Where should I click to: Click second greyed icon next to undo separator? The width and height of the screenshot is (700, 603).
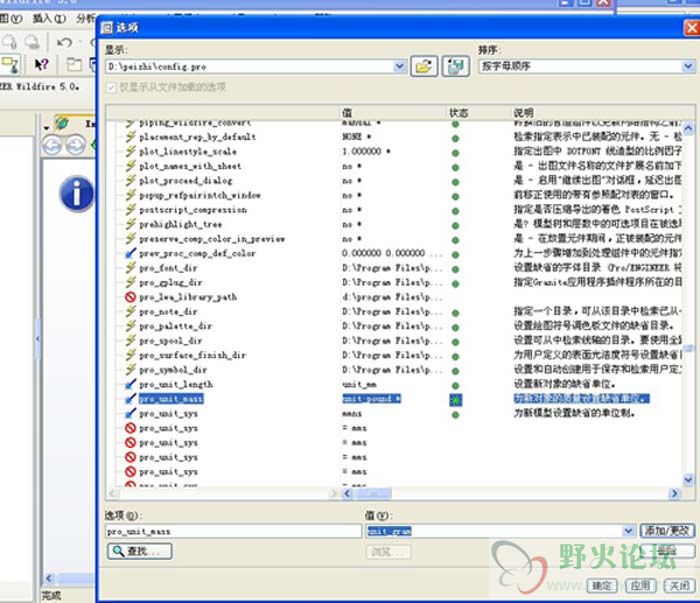pyautogui.click(x=32, y=42)
